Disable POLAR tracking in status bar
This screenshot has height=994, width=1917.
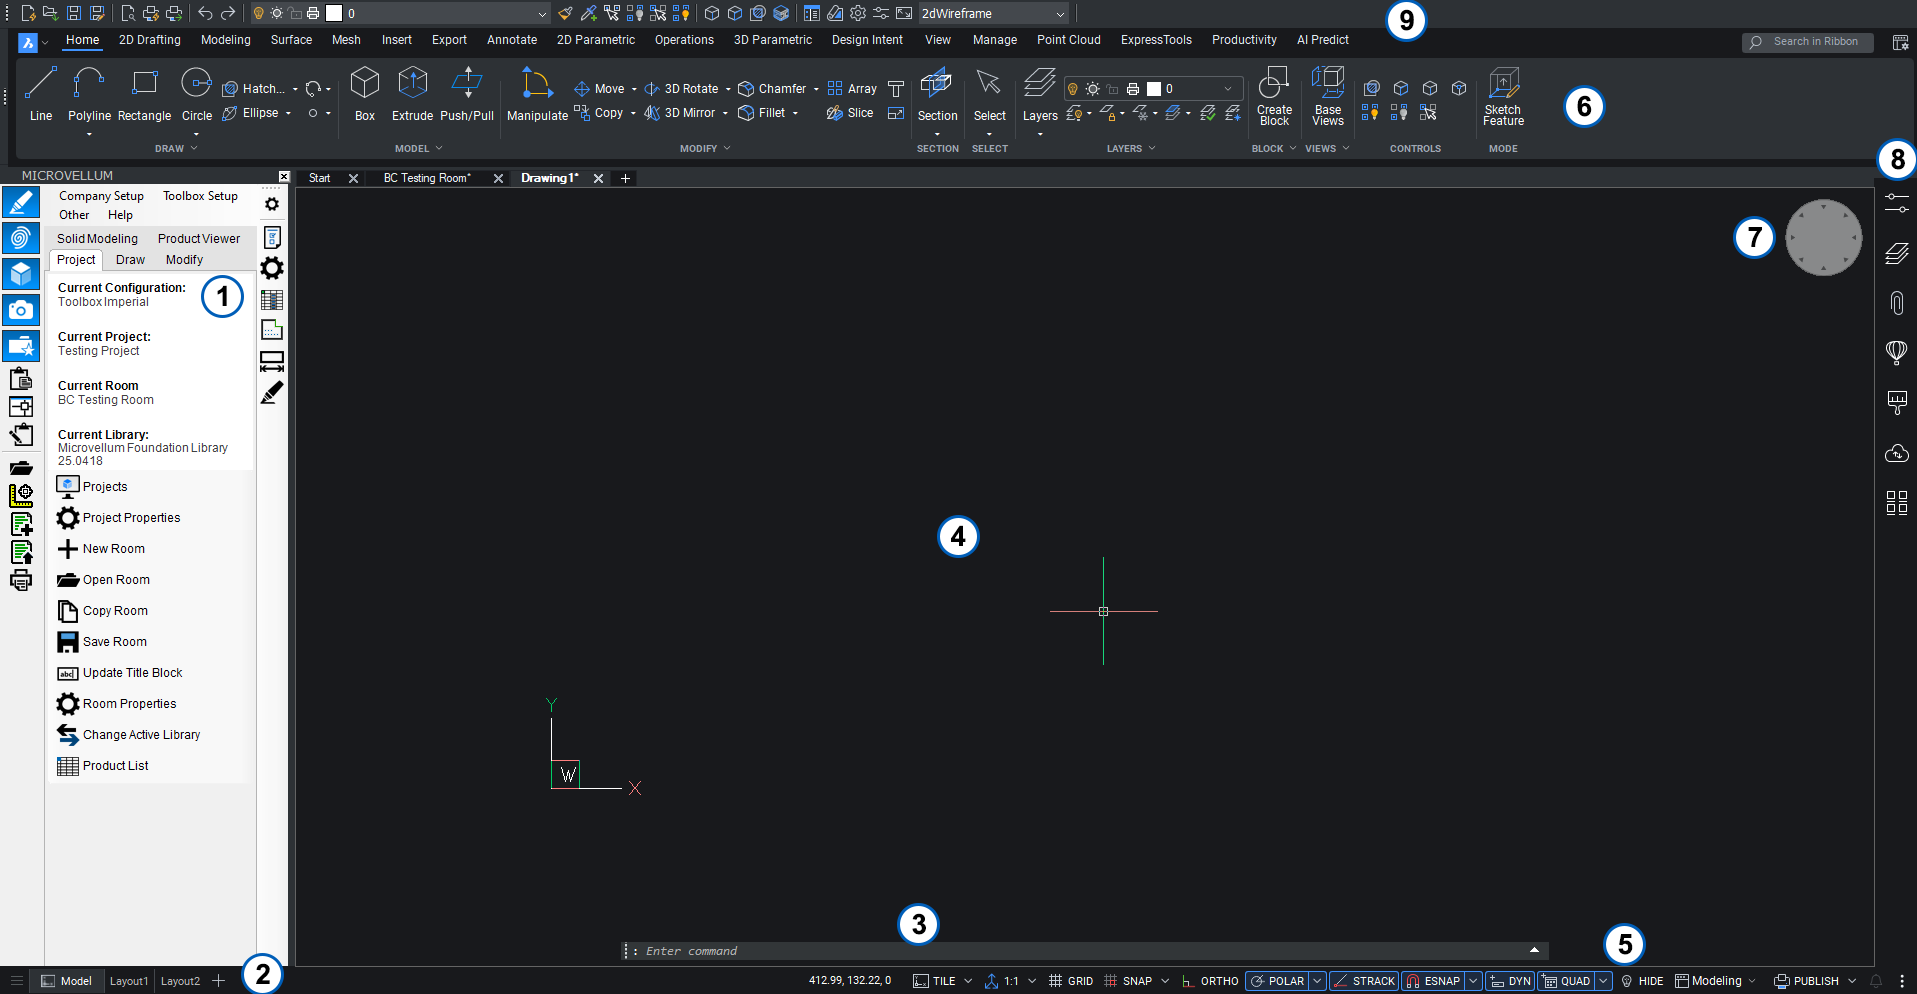click(x=1277, y=981)
